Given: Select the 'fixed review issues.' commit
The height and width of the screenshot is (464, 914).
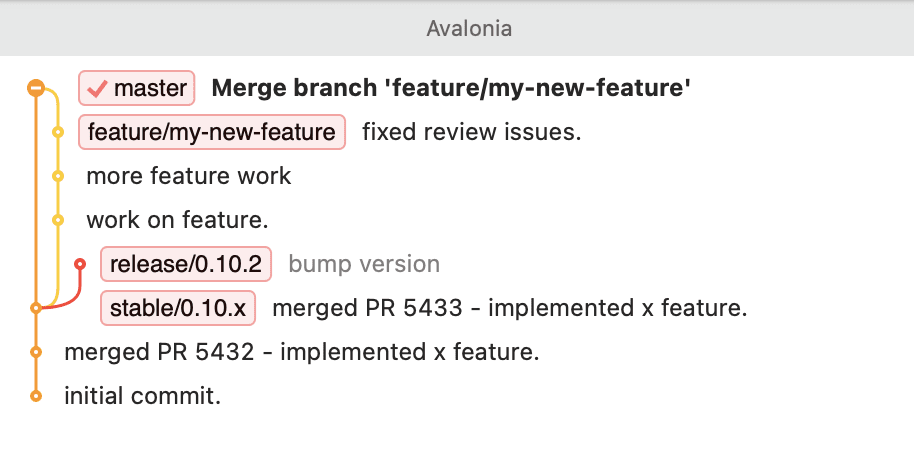Looking at the screenshot, I should point(471,132).
